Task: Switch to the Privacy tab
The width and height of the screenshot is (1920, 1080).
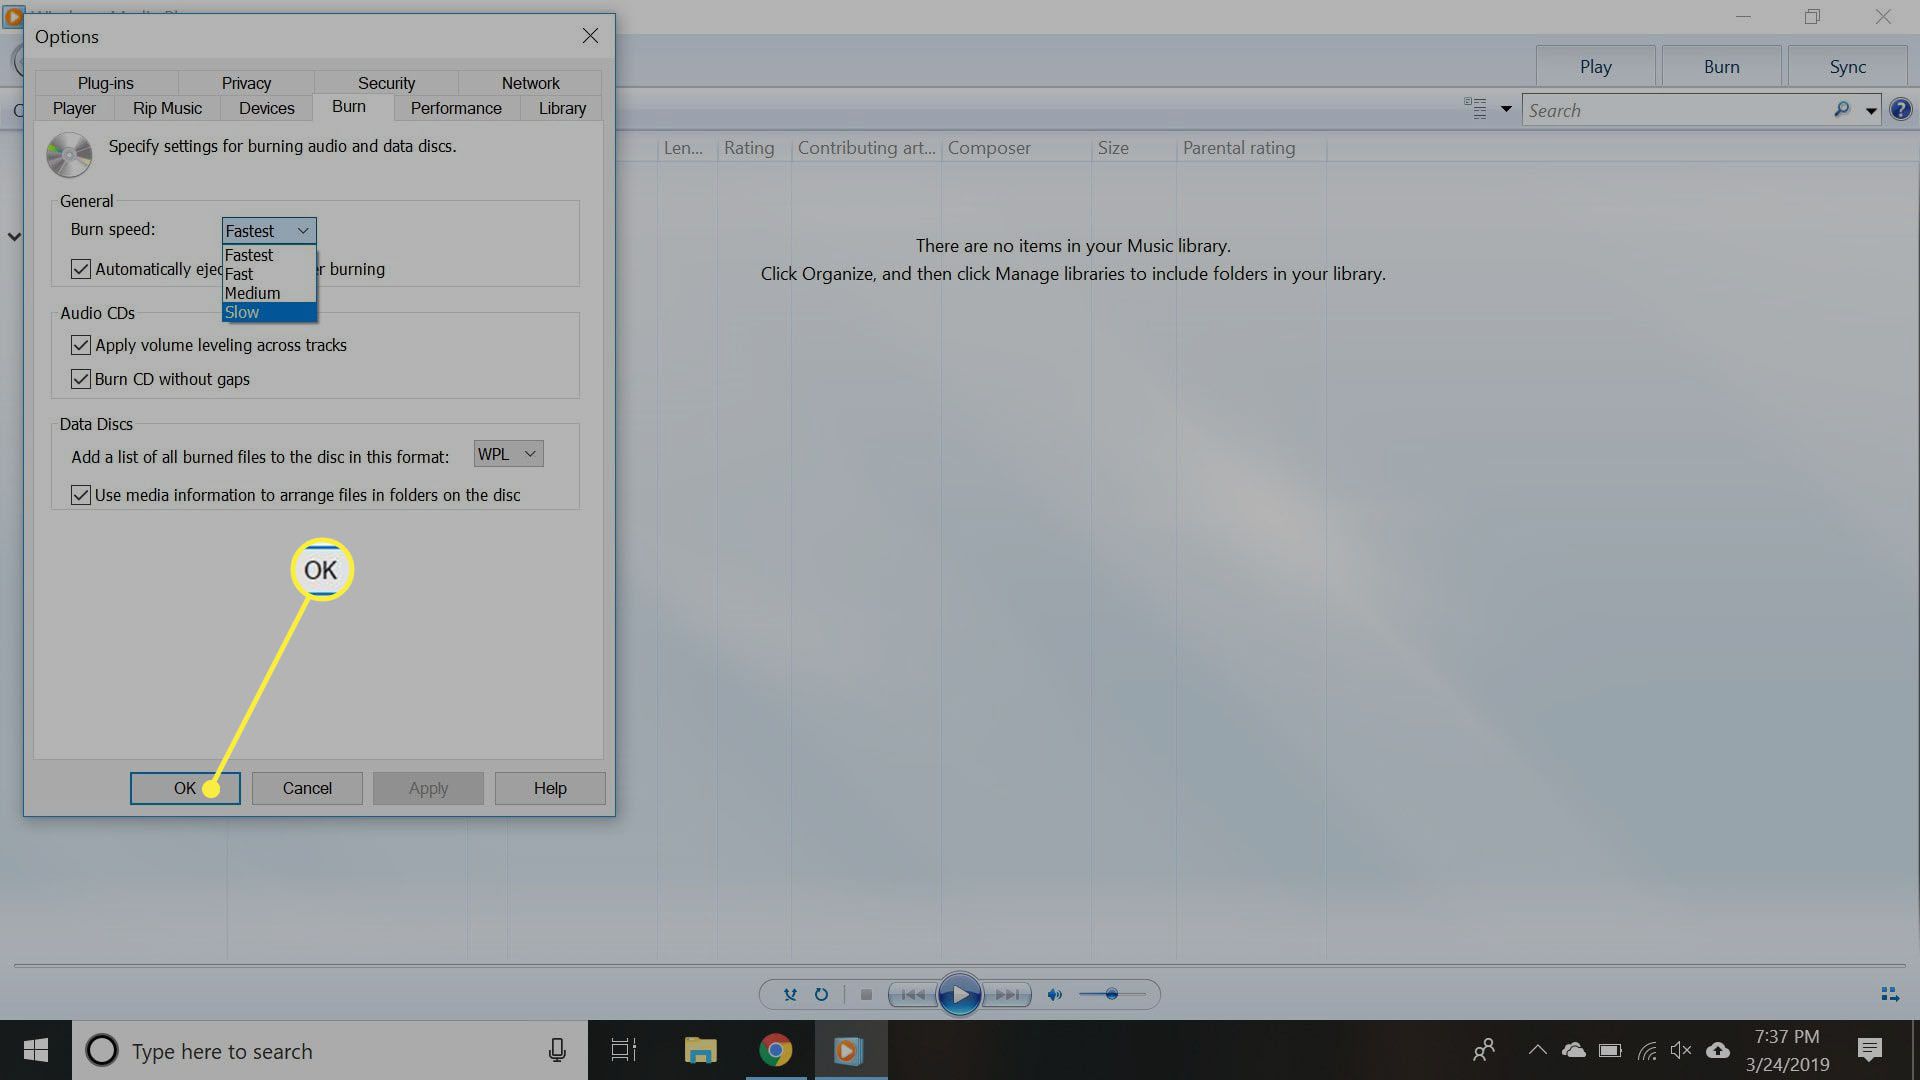Action: click(245, 82)
